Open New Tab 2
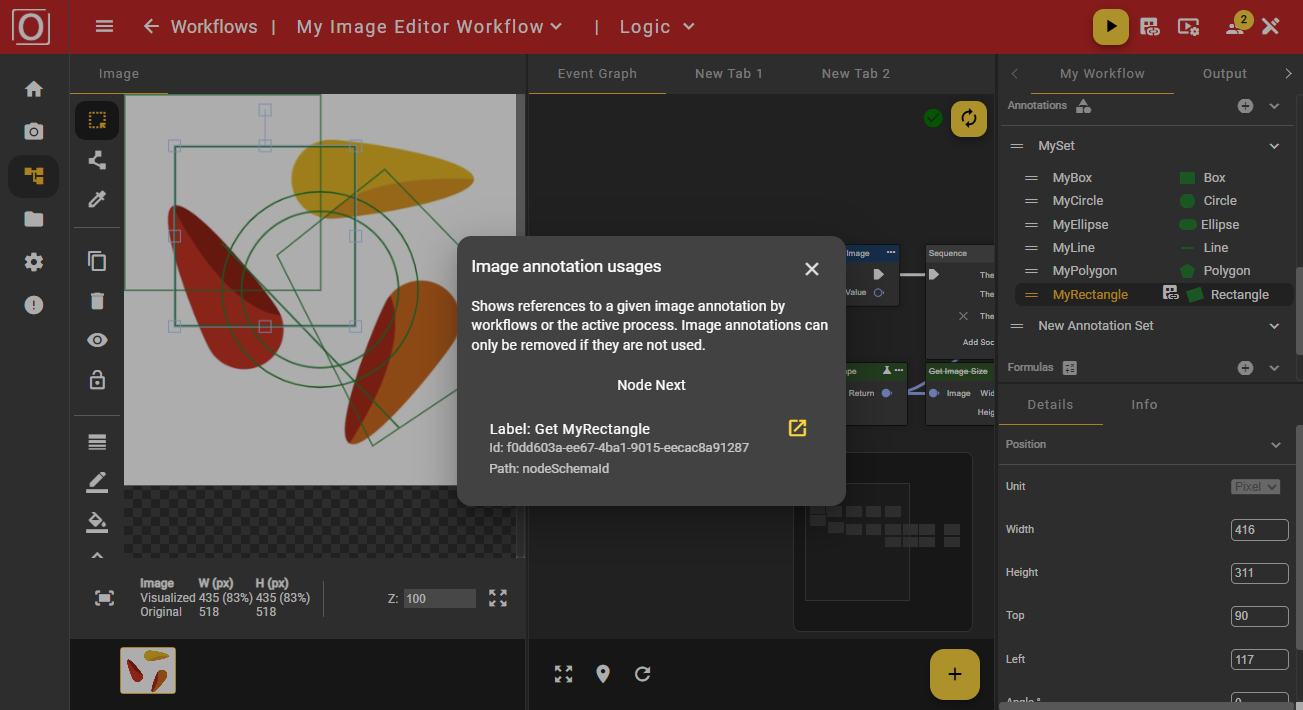This screenshot has height=710, width=1303. 856,73
